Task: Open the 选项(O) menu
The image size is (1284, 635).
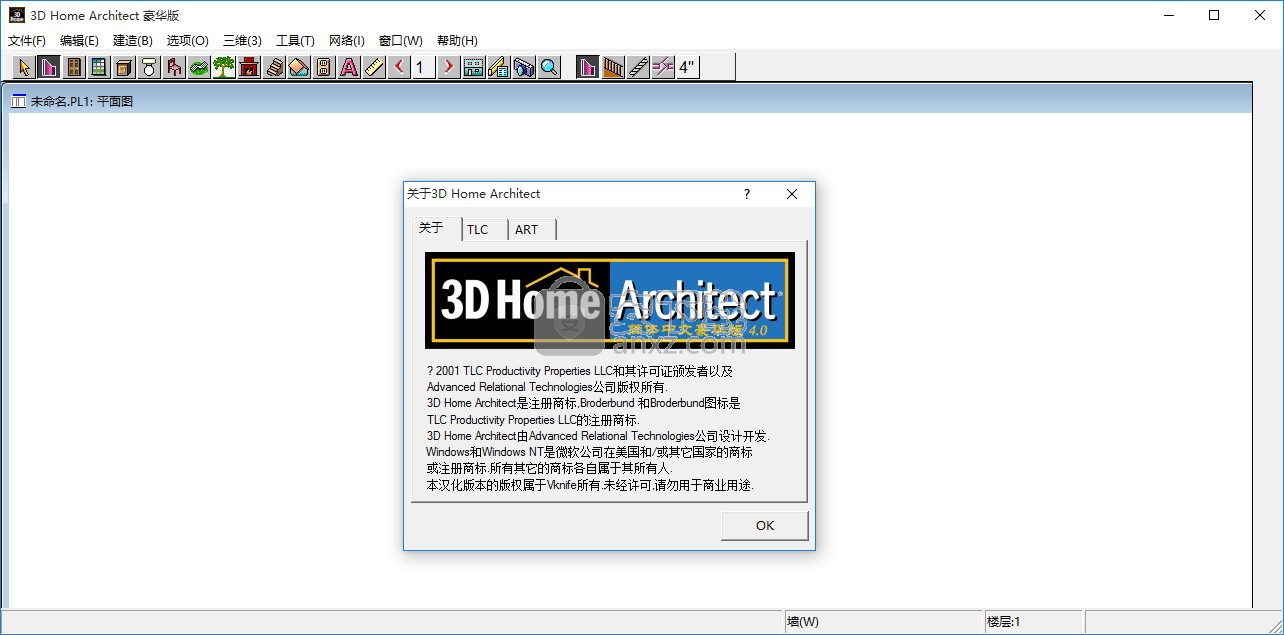Action: (187, 41)
